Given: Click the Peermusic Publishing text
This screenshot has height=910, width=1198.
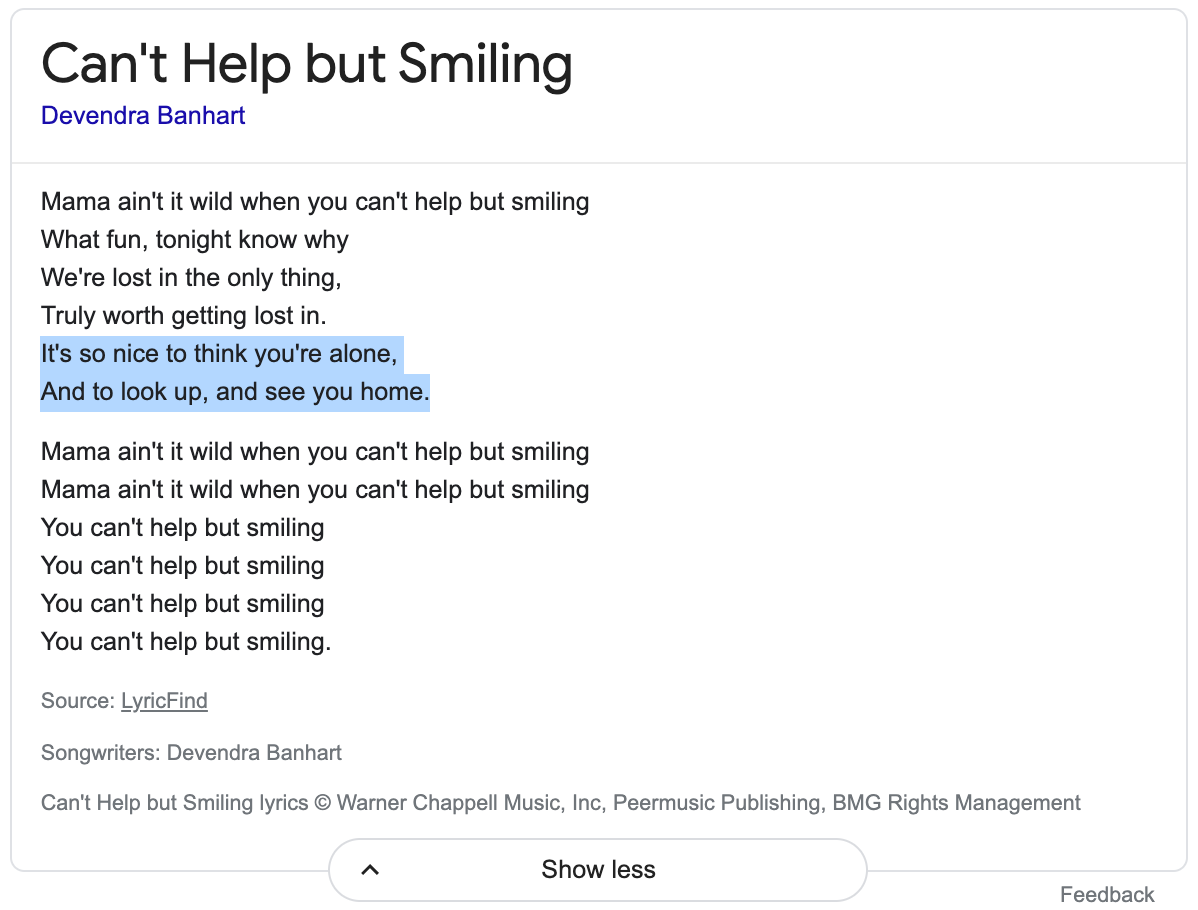Looking at the screenshot, I should pos(718,802).
